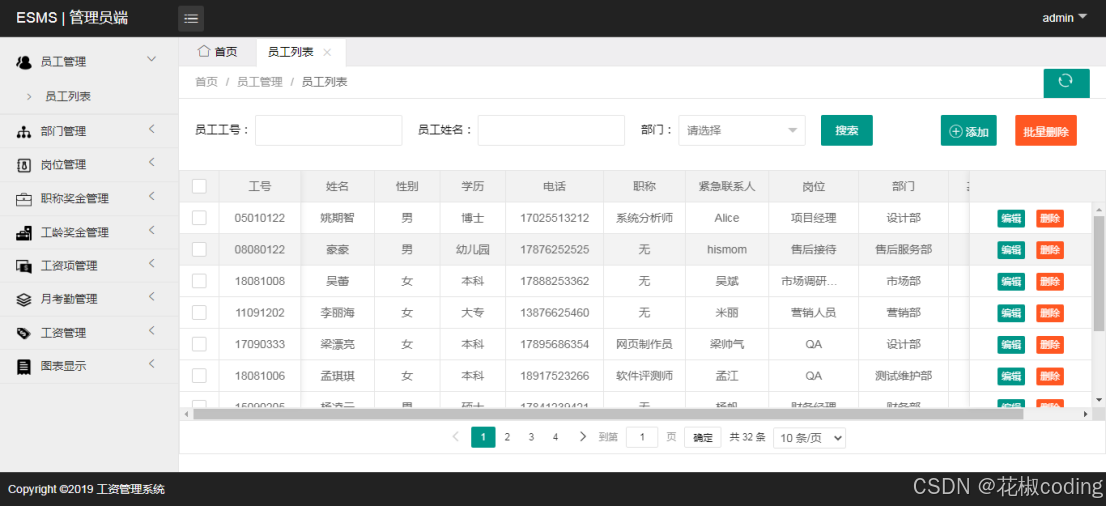Screen dimensions: 1107x507
Task: Expand the 部门管理 menu
Action: coord(151,129)
